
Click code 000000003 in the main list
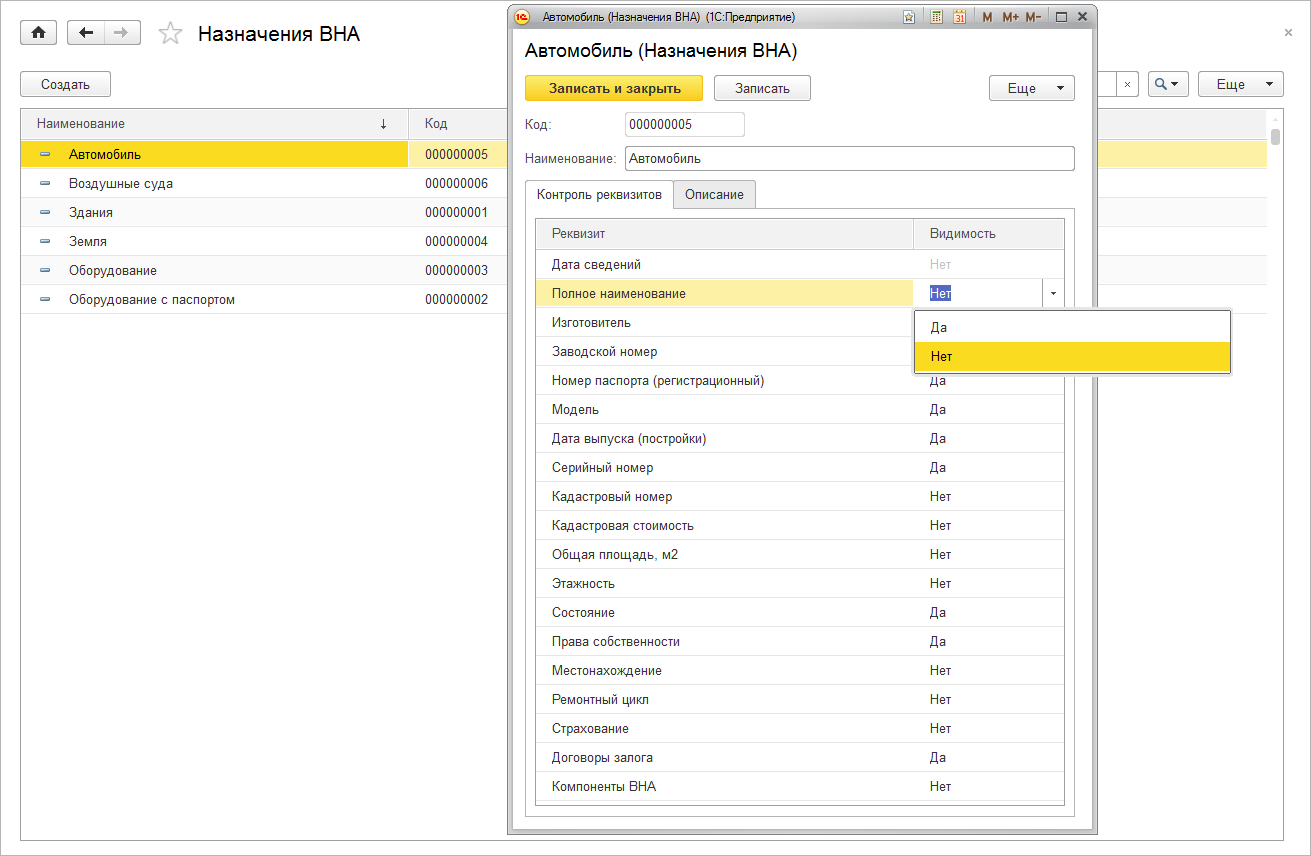(x=456, y=270)
